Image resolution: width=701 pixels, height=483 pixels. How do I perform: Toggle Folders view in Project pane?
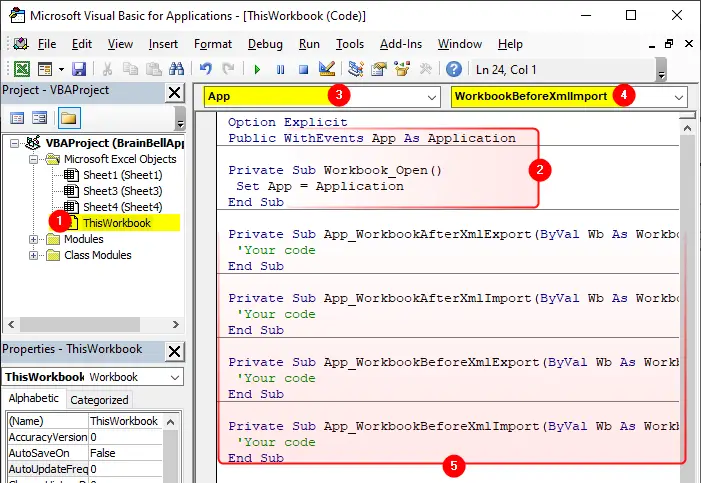click(69, 118)
